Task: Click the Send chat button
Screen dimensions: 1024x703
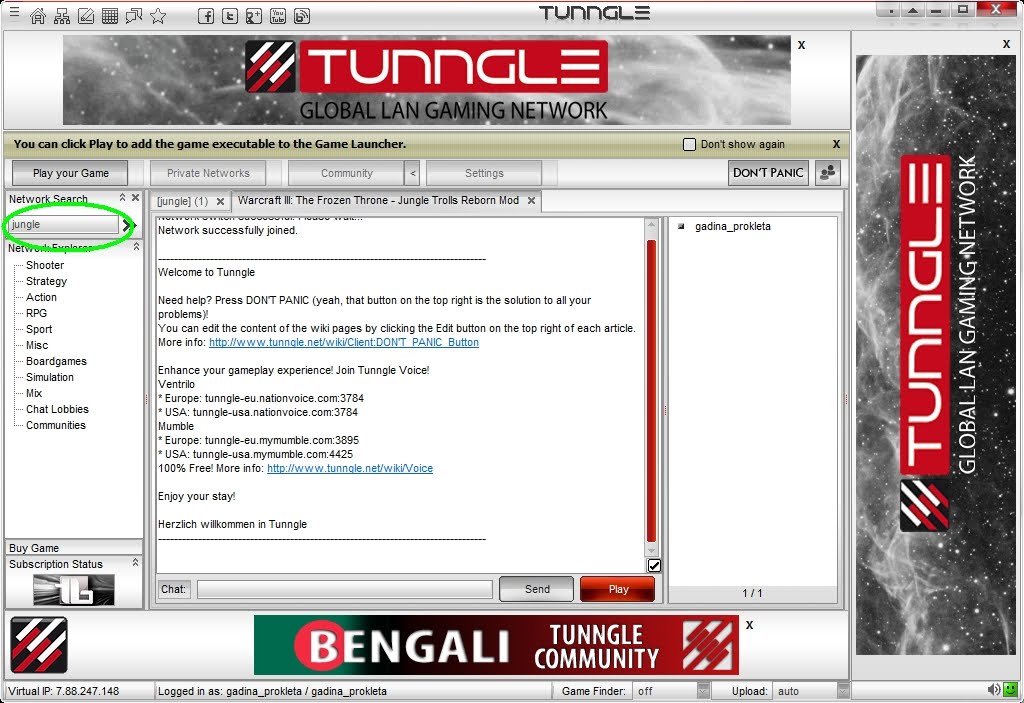Action: pos(537,589)
